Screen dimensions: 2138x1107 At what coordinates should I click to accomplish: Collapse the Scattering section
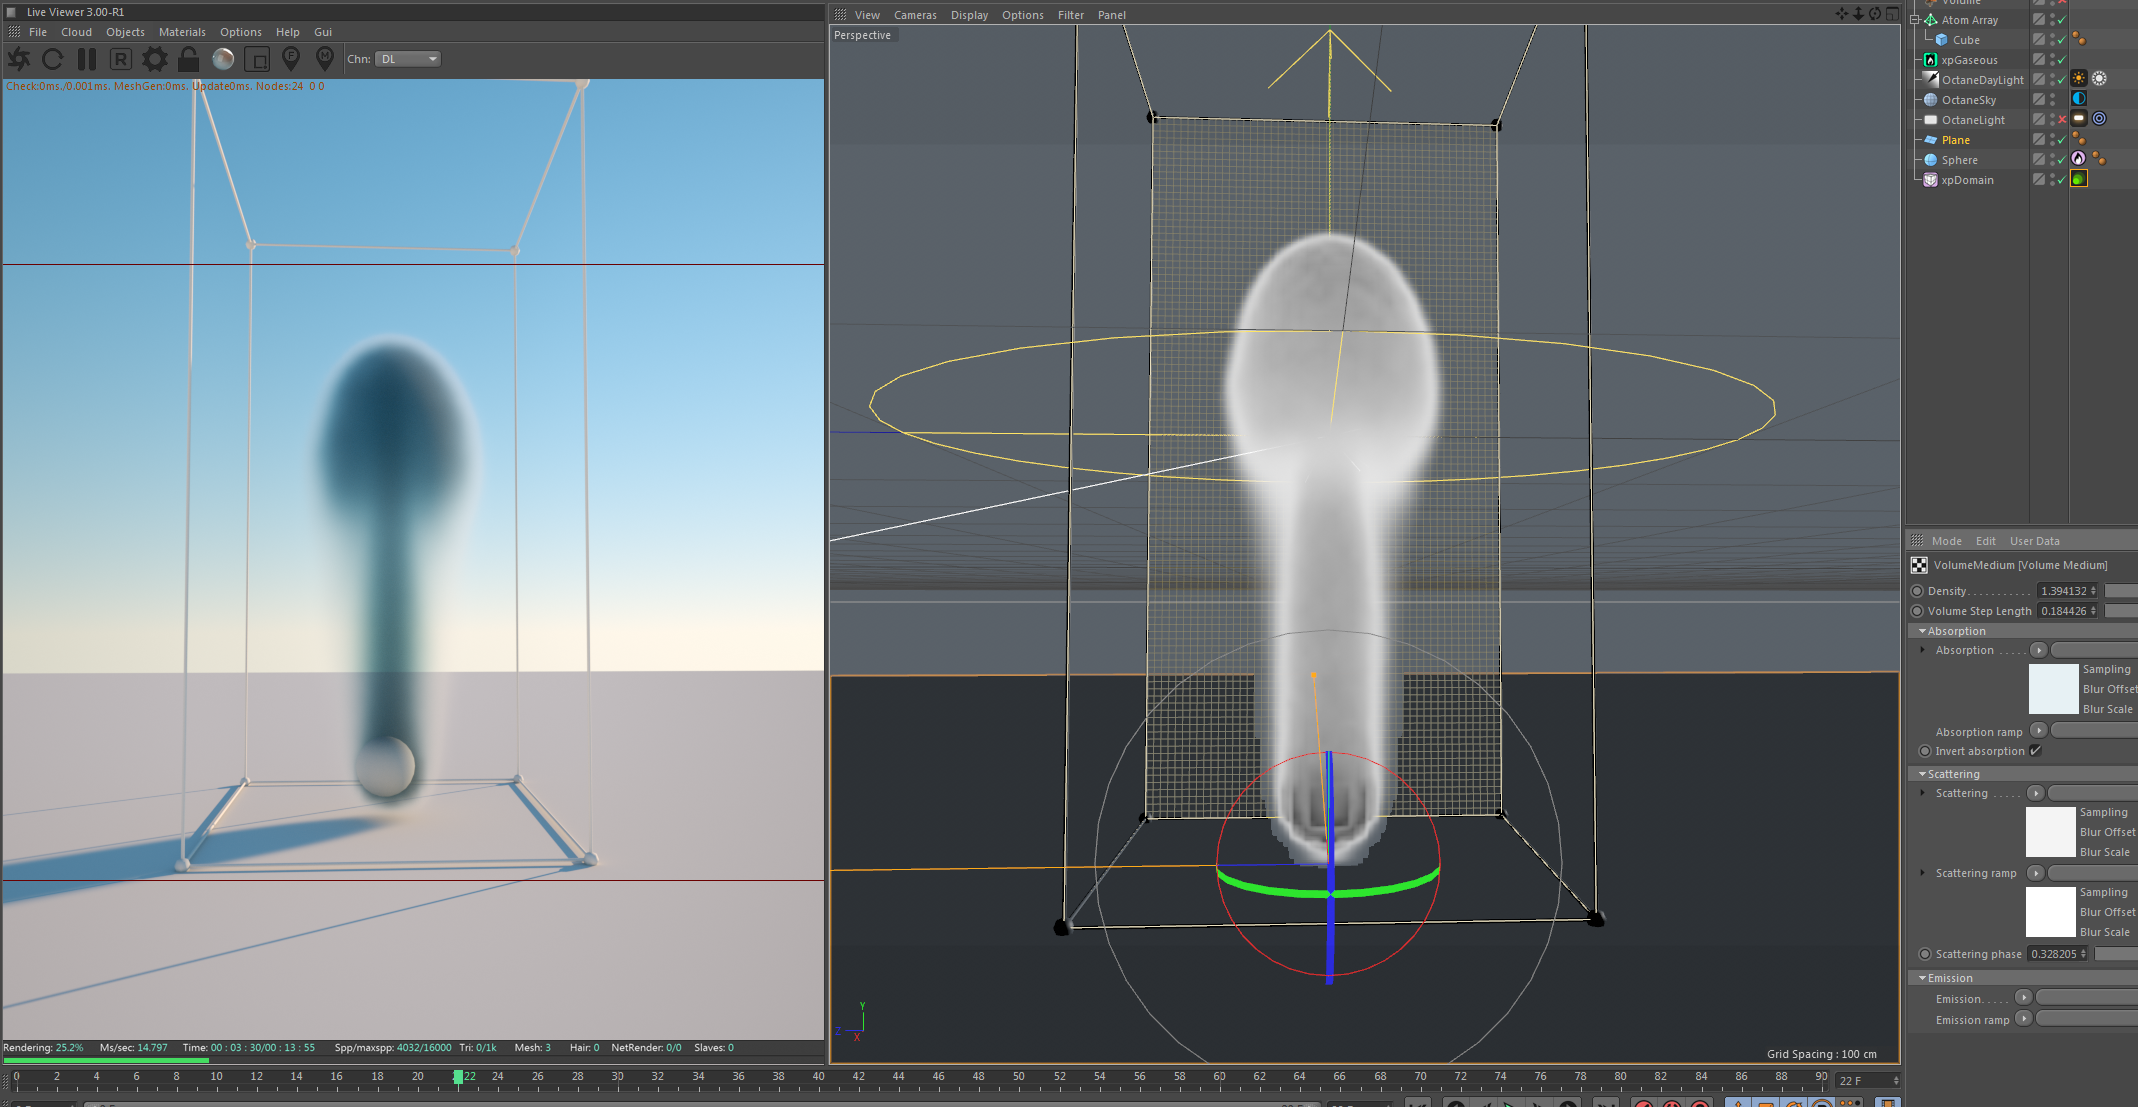pyautogui.click(x=1922, y=774)
